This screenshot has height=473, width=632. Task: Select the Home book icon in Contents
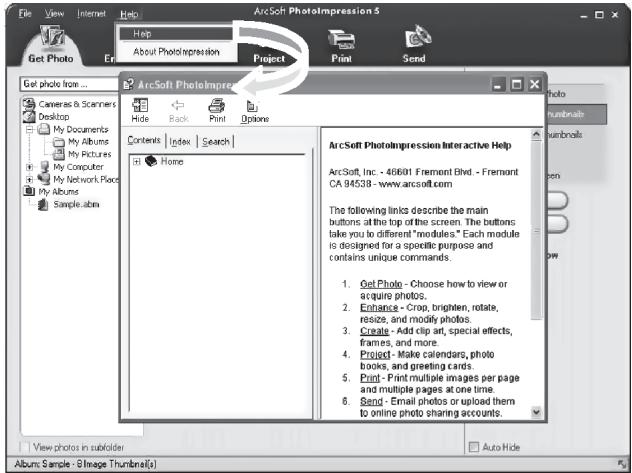pyautogui.click(x=151, y=161)
